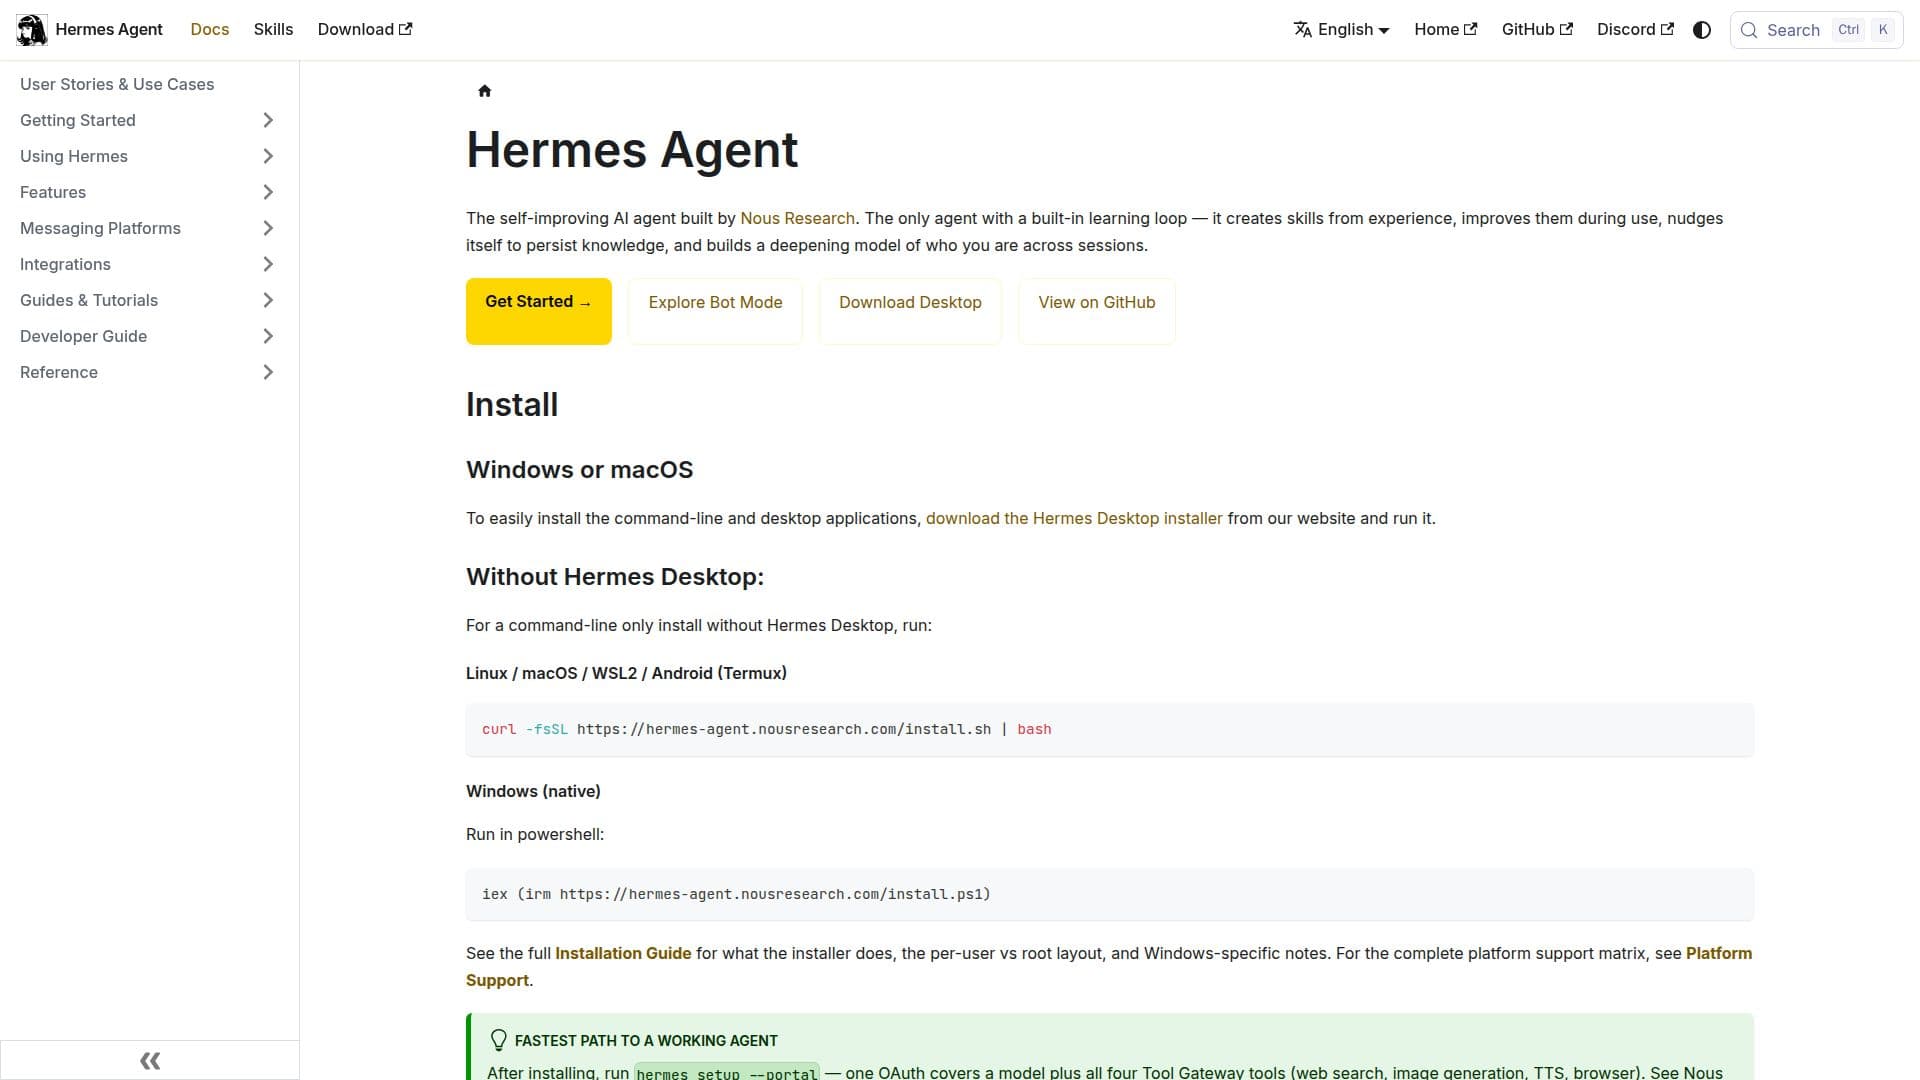Click the 'hermes setup --portal' inline code
The width and height of the screenshot is (1920, 1080).
[x=727, y=1072]
